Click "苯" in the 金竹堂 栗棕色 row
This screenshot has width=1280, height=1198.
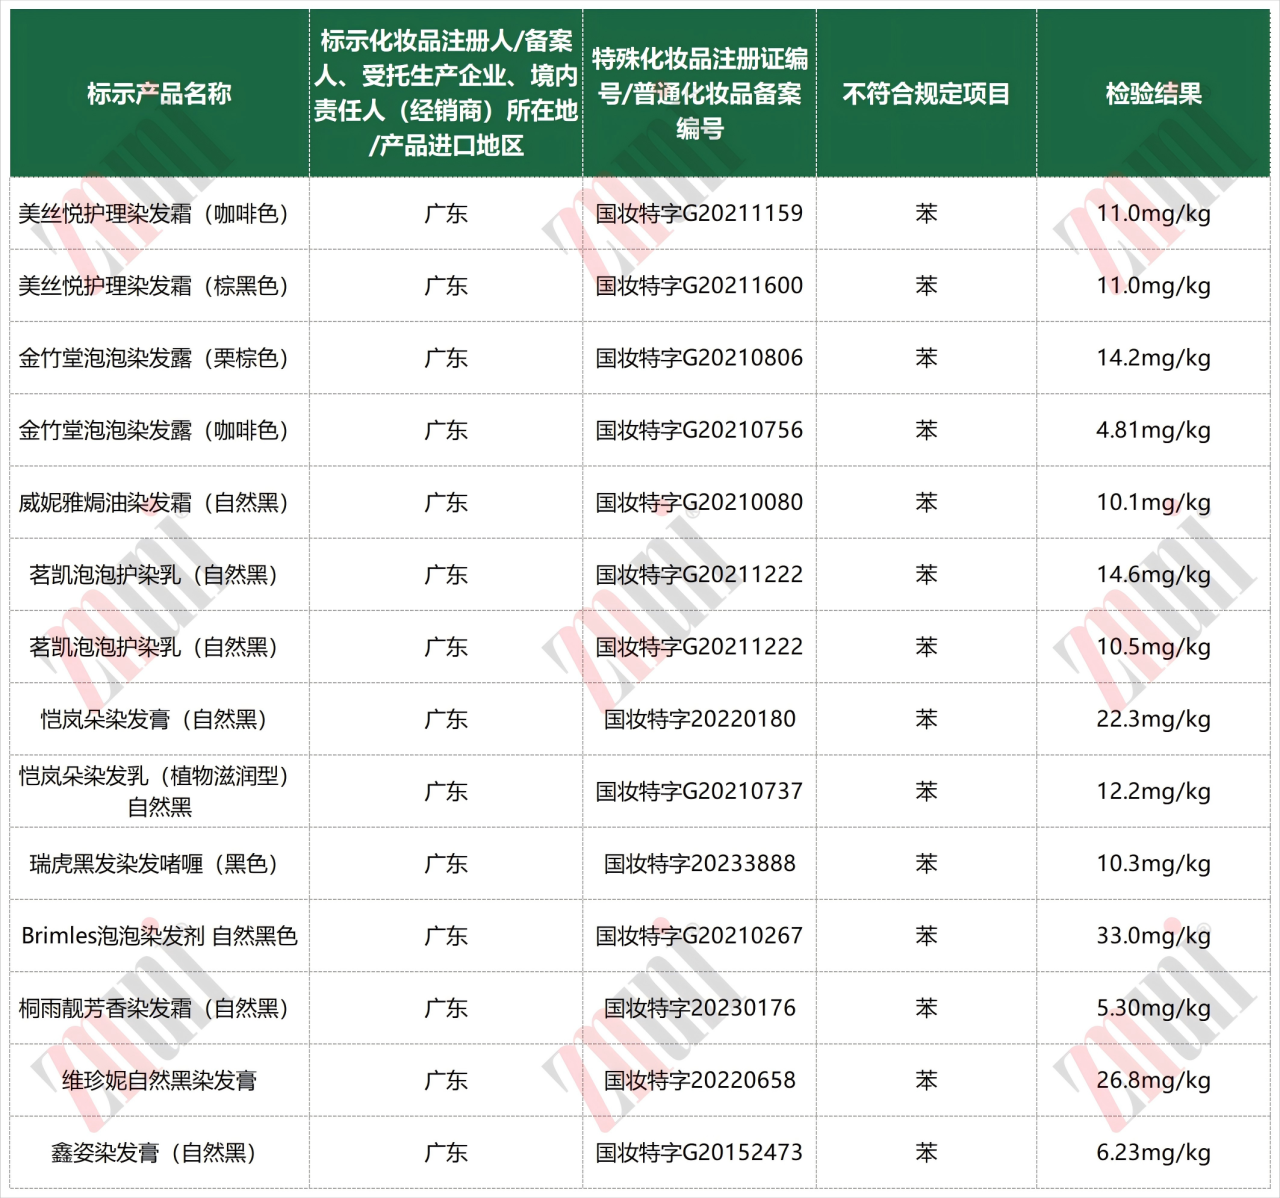tap(926, 358)
